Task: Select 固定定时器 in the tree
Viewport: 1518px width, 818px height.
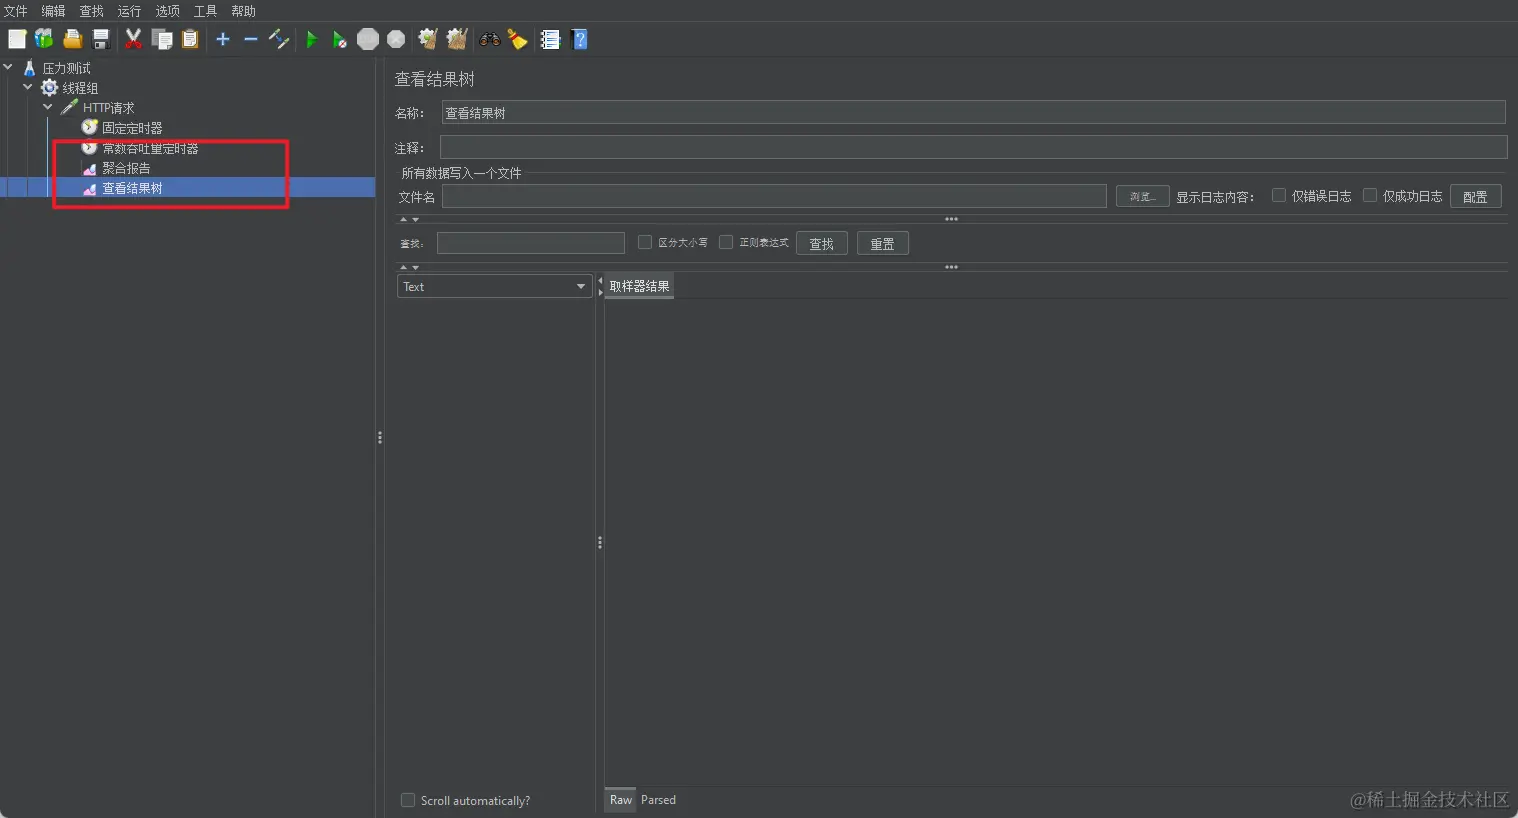Action: tap(132, 128)
